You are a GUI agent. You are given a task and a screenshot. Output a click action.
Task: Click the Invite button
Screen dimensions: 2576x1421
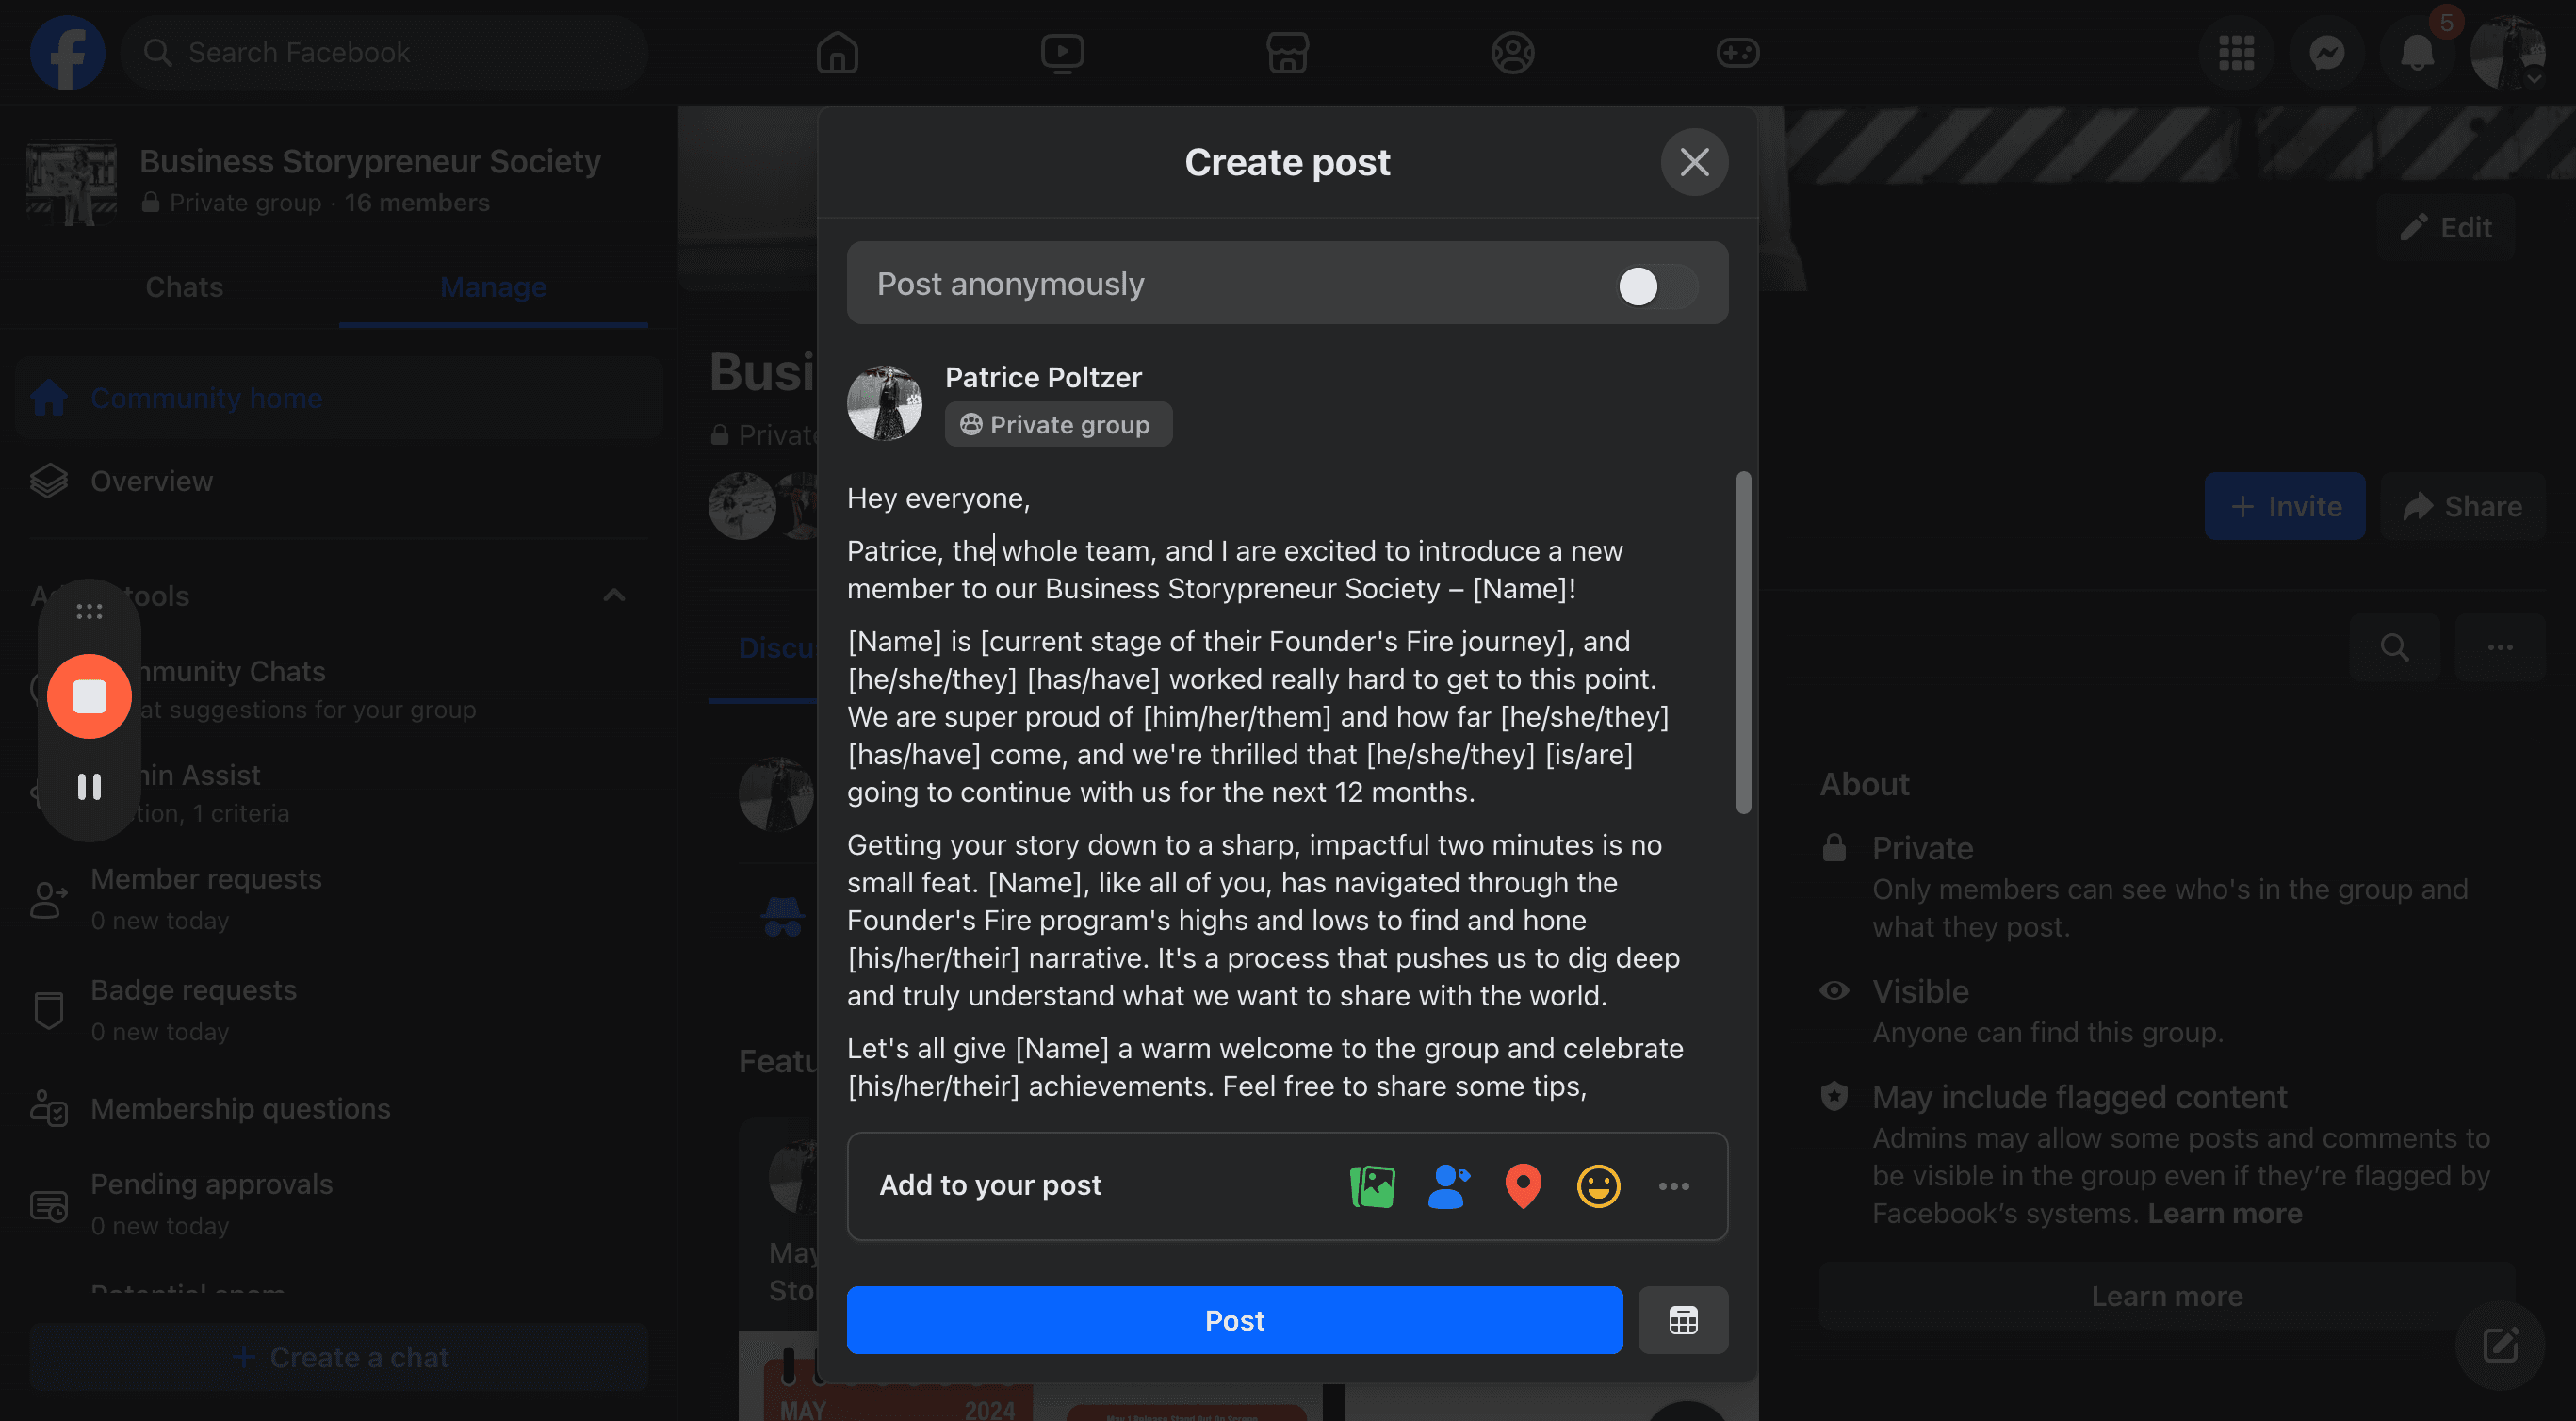click(x=2284, y=506)
